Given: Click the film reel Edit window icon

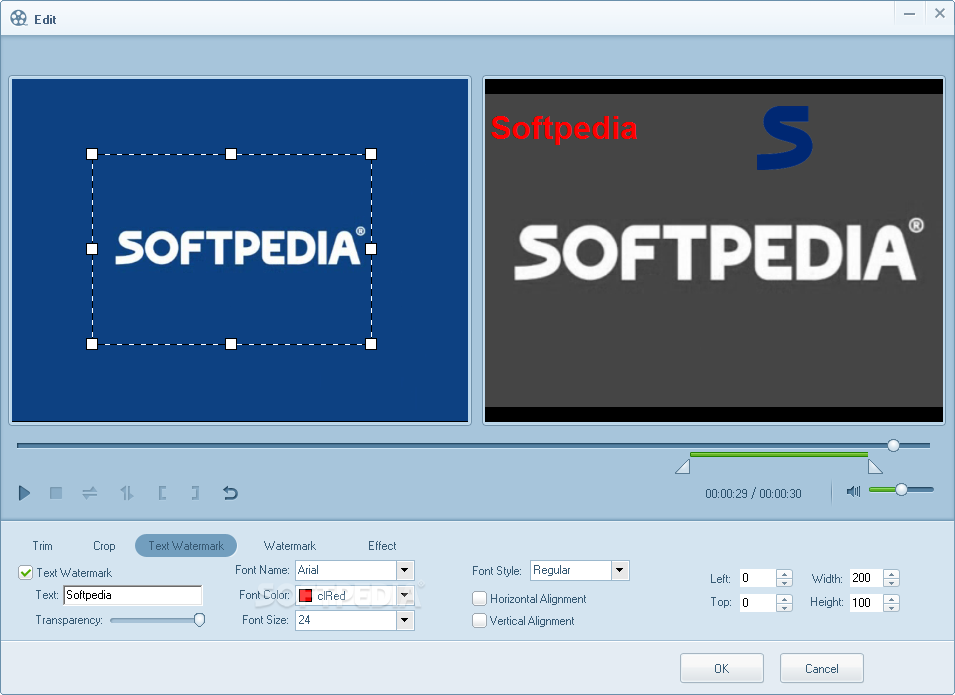Looking at the screenshot, I should 19,18.
